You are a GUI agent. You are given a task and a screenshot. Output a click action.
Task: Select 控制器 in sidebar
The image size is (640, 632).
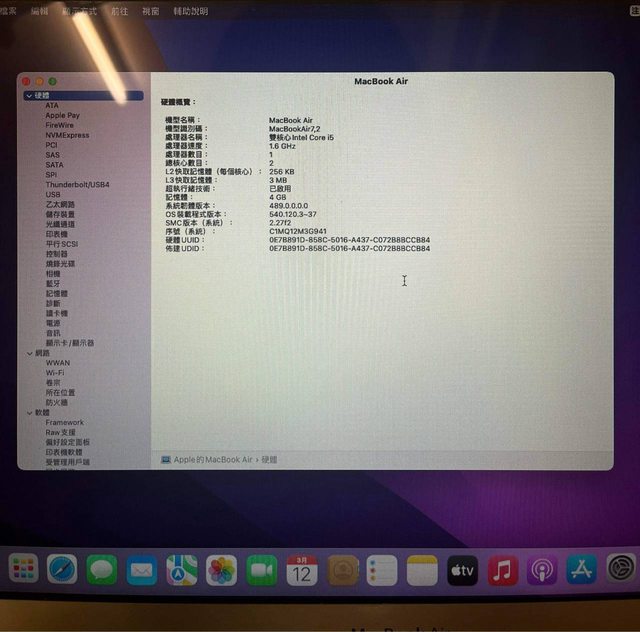point(56,254)
